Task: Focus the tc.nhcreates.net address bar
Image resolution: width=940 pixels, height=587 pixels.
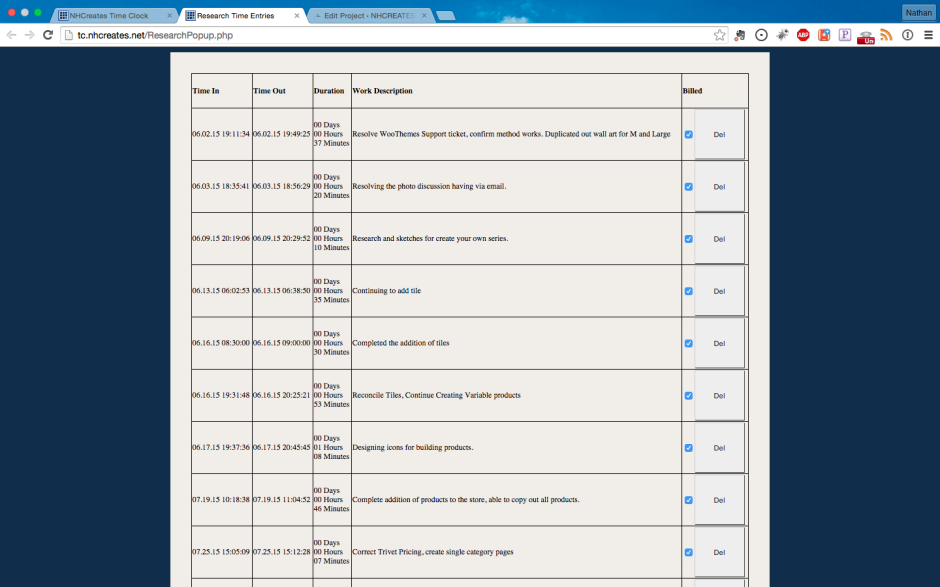Action: (396, 35)
